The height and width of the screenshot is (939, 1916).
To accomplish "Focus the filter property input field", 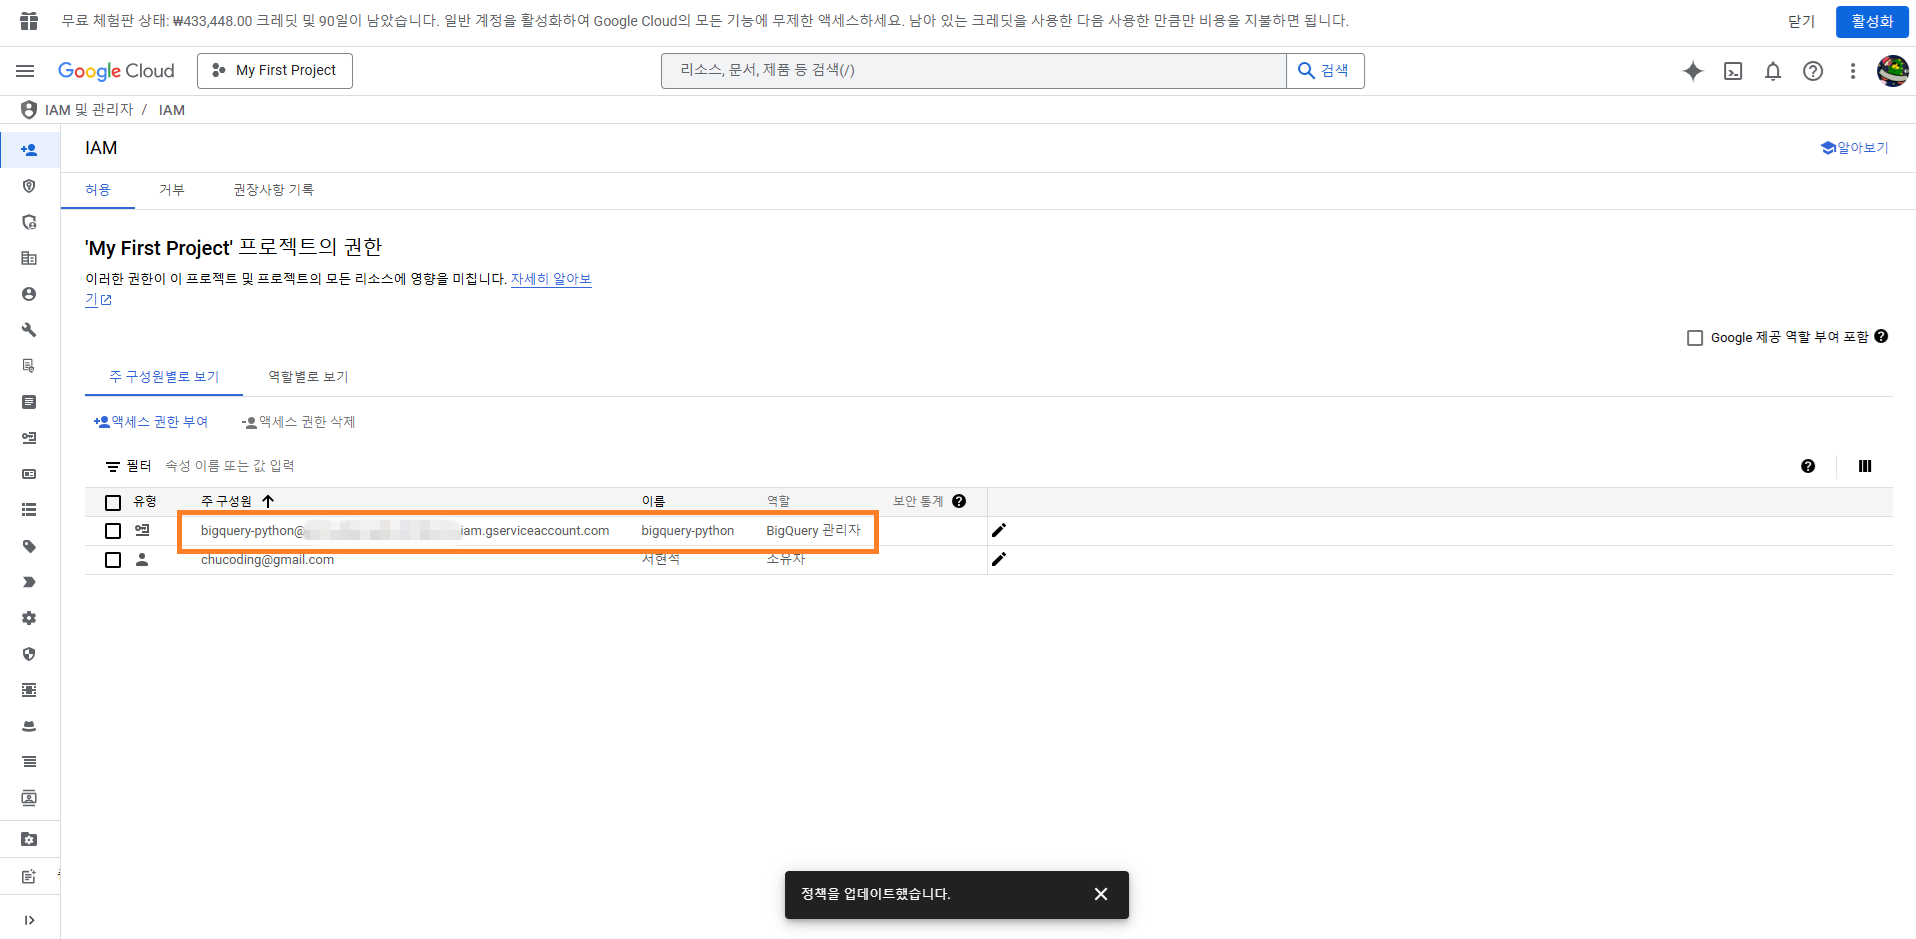I will click(230, 466).
